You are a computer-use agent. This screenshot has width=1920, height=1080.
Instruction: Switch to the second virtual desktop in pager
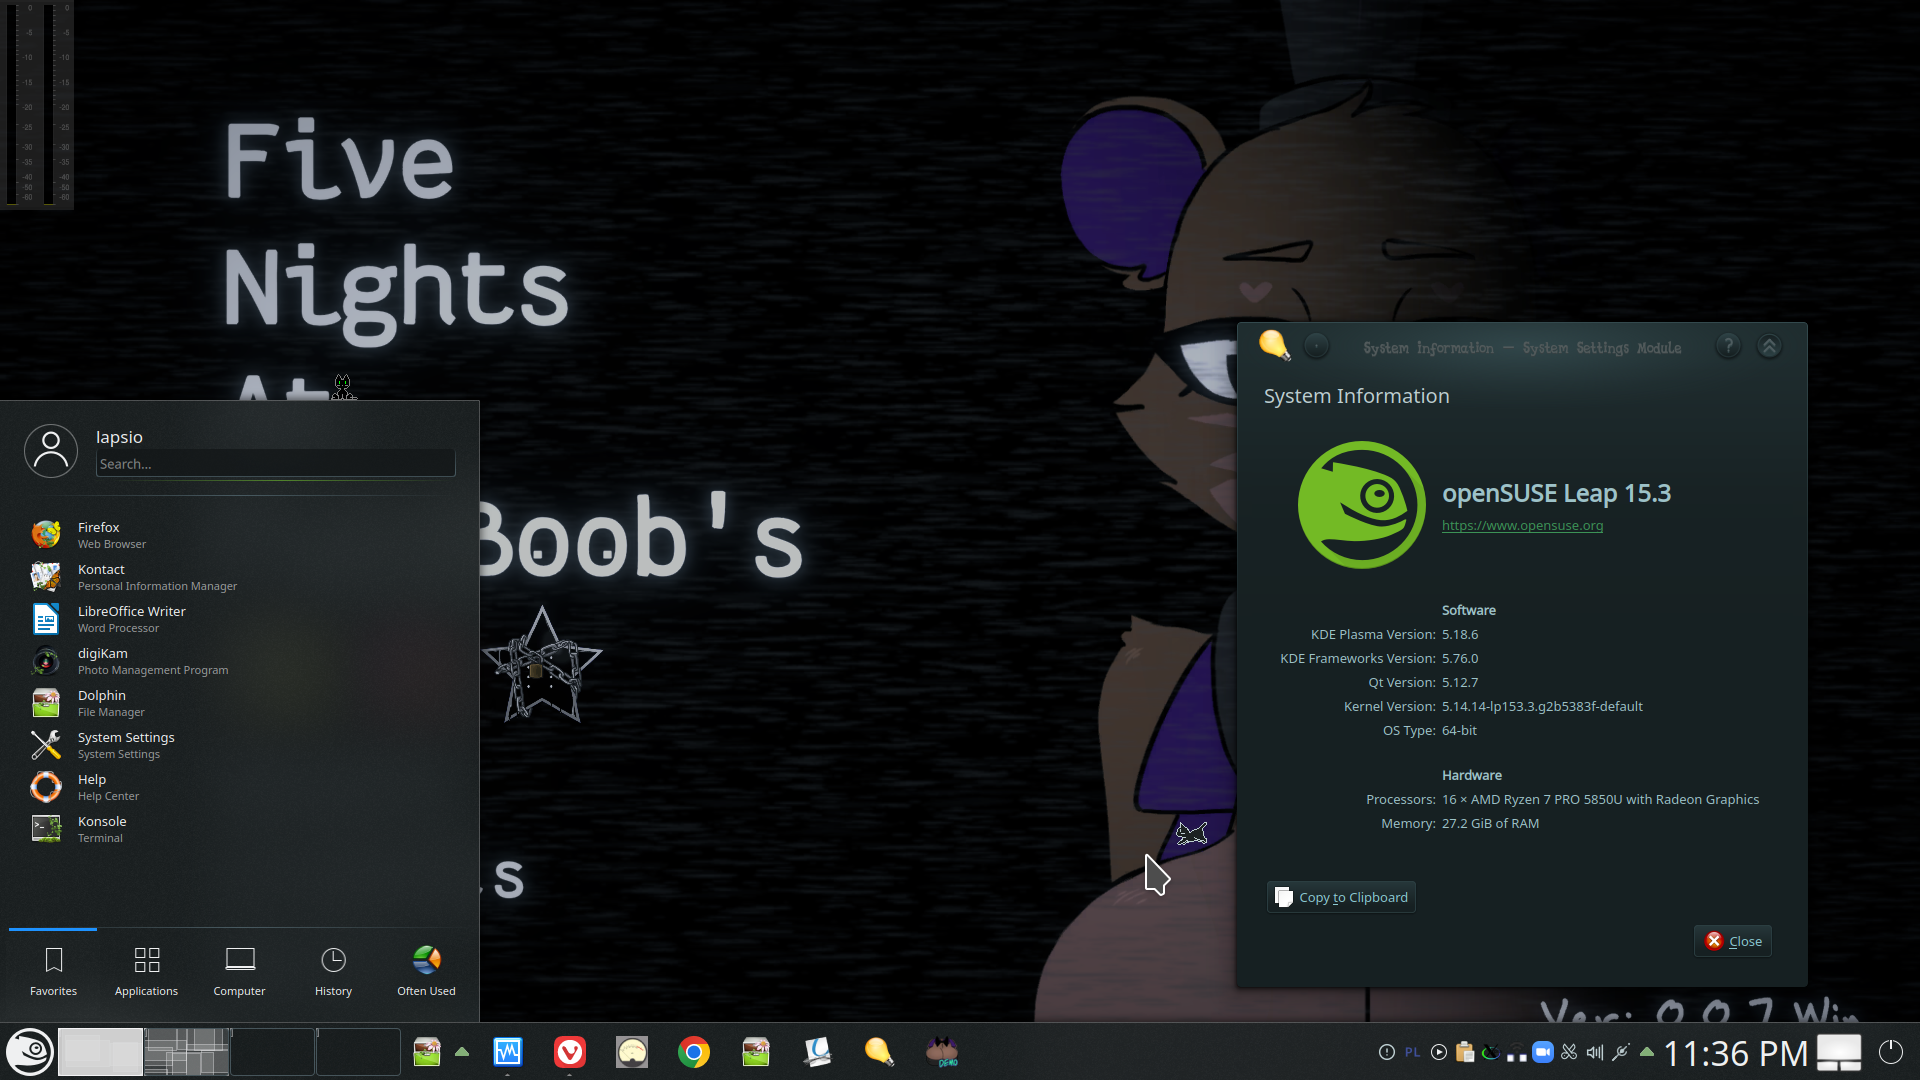click(x=186, y=1052)
